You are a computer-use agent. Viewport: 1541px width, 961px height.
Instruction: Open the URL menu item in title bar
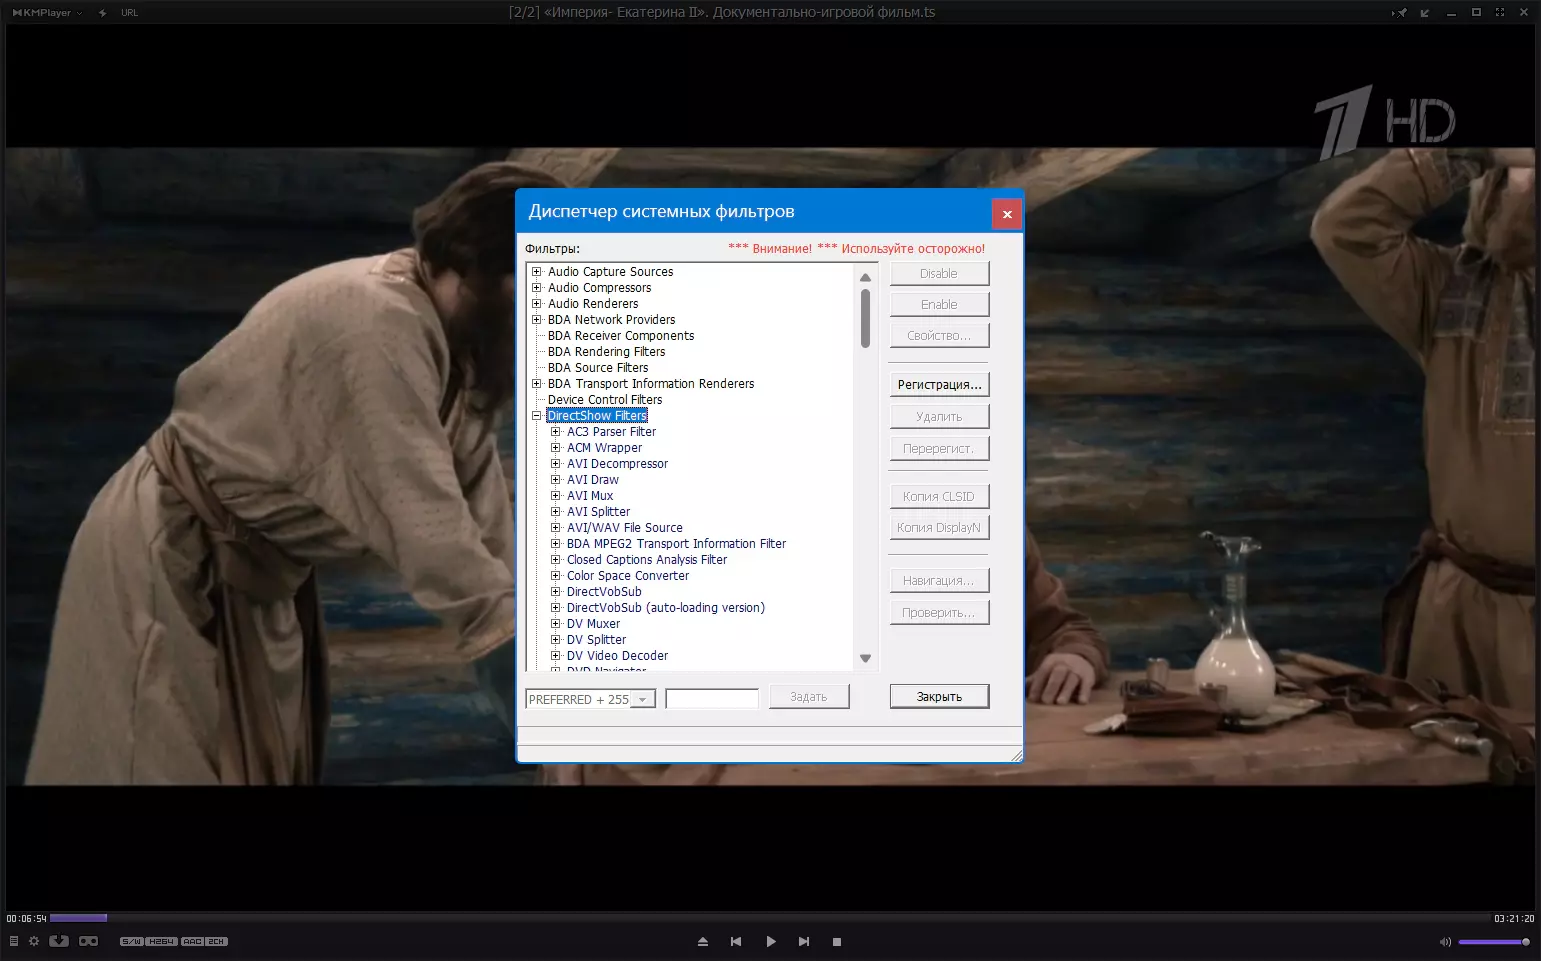coord(130,13)
